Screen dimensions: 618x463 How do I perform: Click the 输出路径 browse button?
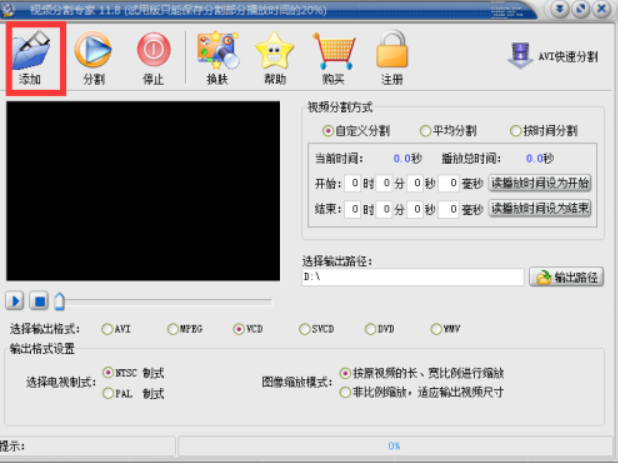point(566,277)
